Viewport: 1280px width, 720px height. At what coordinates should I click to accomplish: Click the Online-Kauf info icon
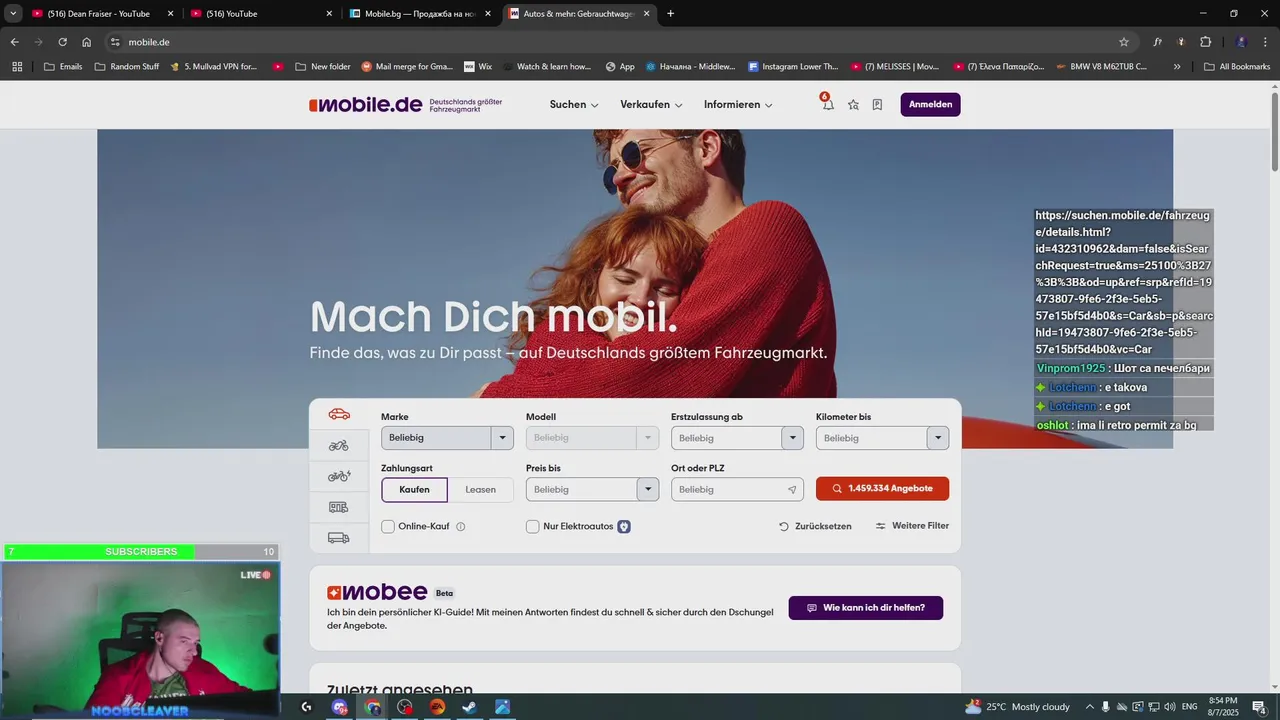[x=461, y=527]
